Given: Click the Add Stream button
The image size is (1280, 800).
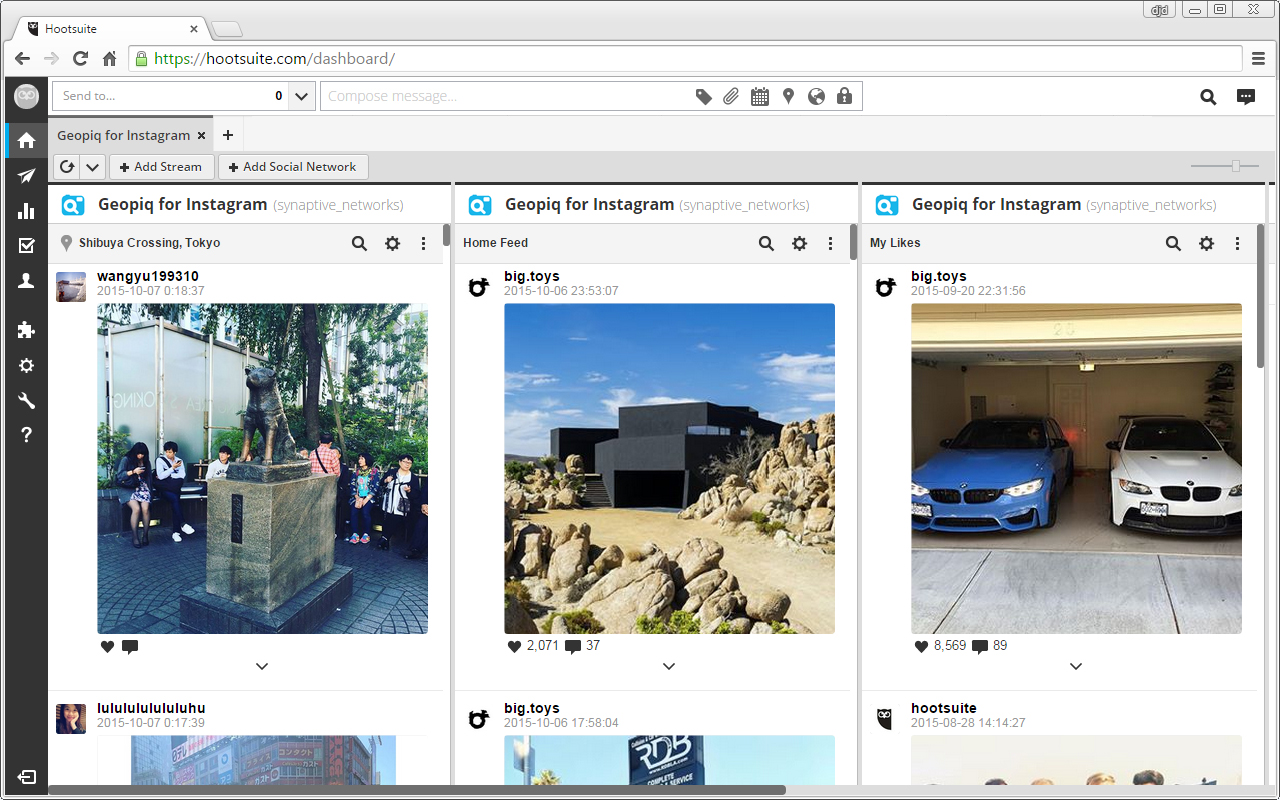Looking at the screenshot, I should tap(161, 167).
